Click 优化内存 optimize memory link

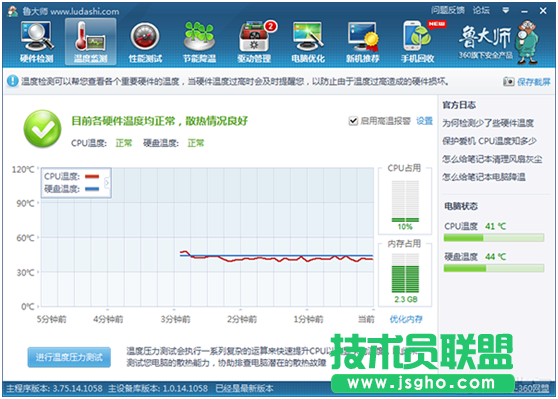(x=406, y=319)
